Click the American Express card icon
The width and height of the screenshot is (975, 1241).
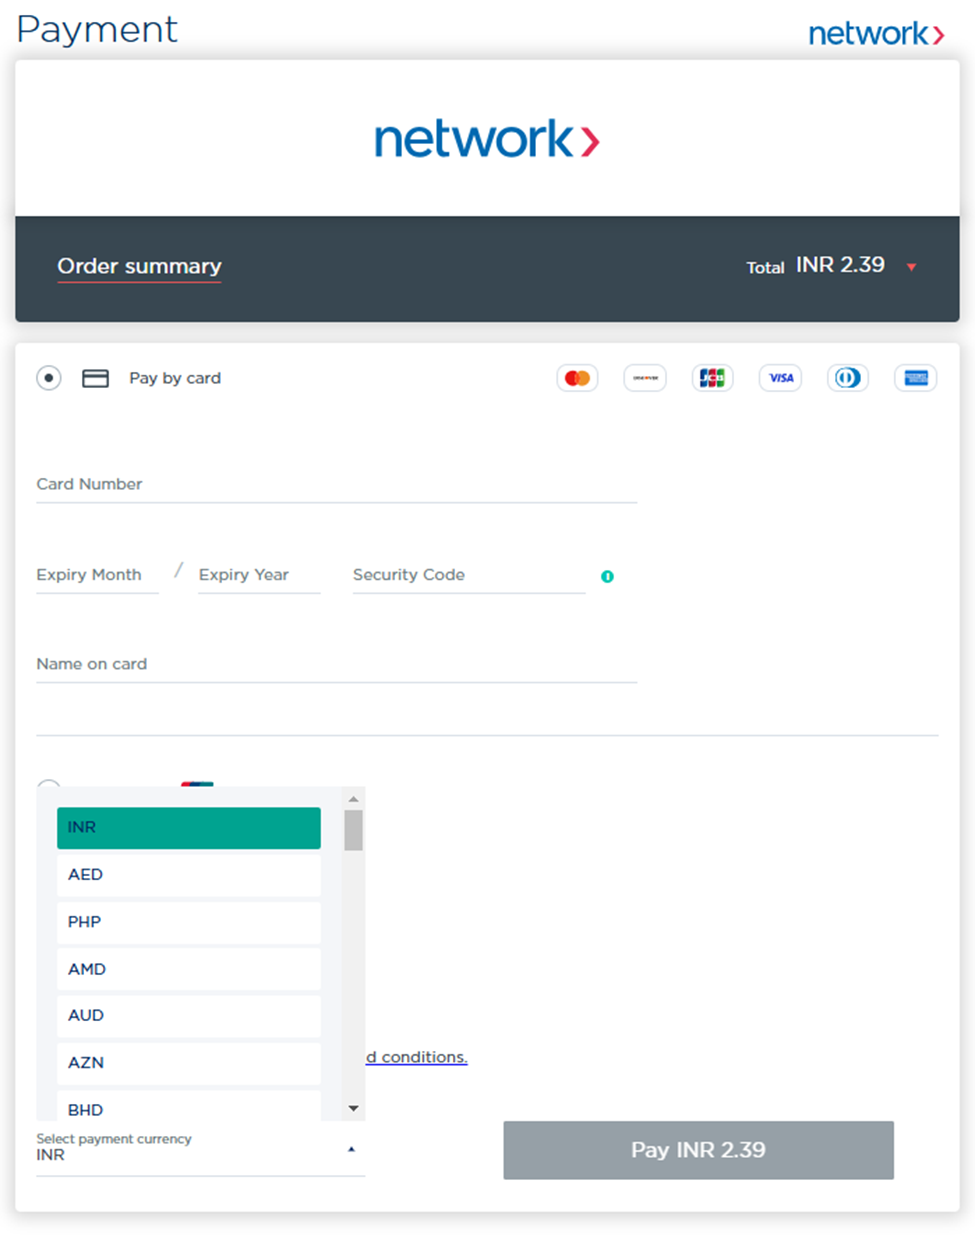point(915,378)
